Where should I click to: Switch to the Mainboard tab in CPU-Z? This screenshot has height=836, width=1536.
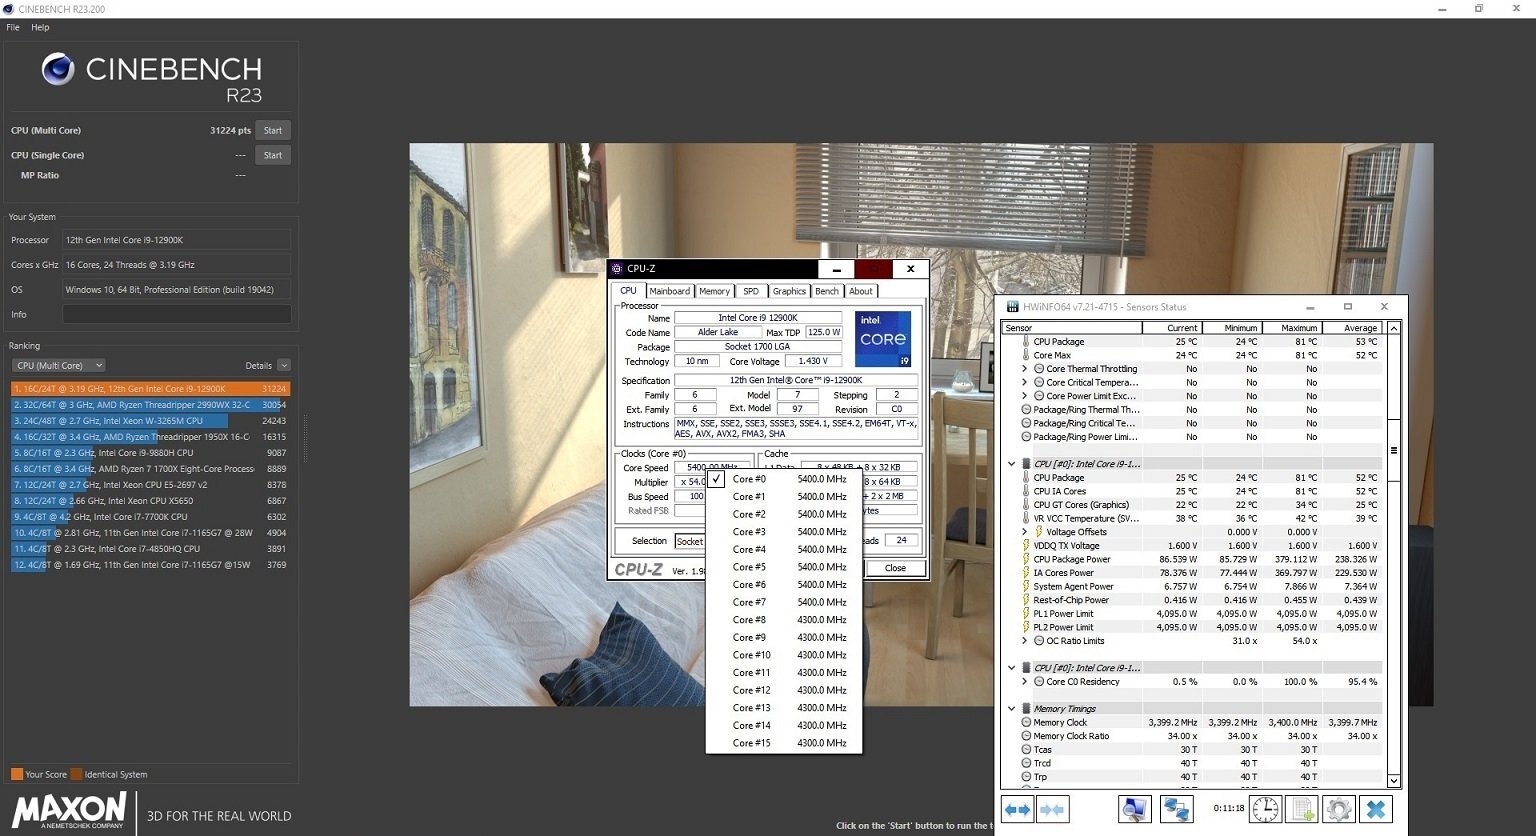pyautogui.click(x=669, y=291)
